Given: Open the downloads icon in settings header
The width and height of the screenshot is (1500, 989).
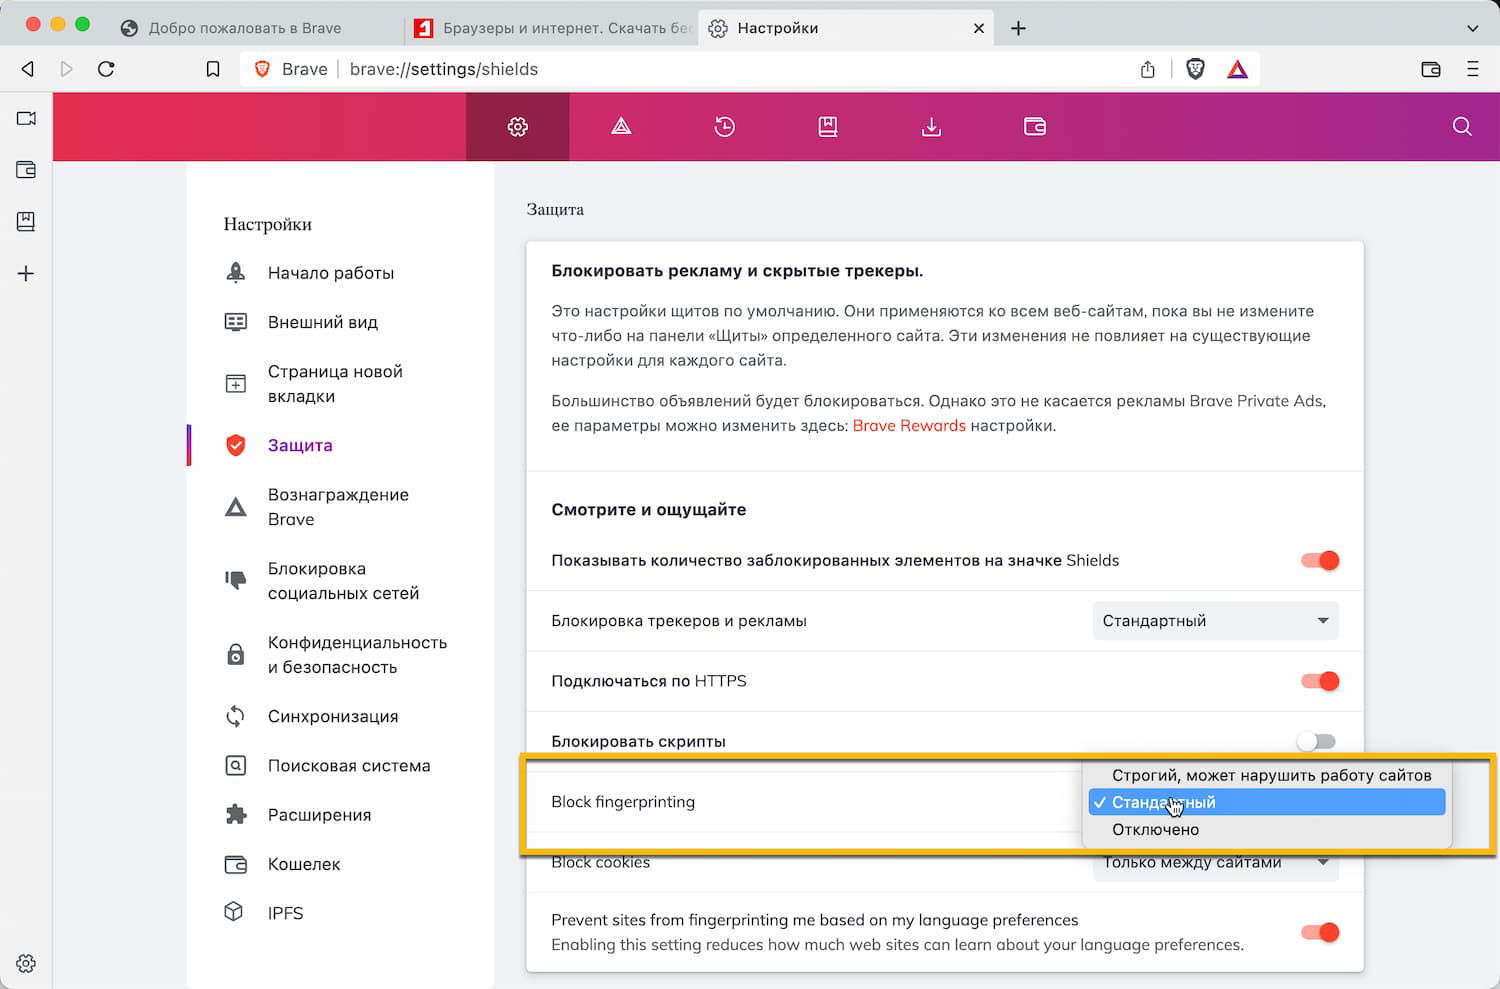Looking at the screenshot, I should tap(931, 127).
